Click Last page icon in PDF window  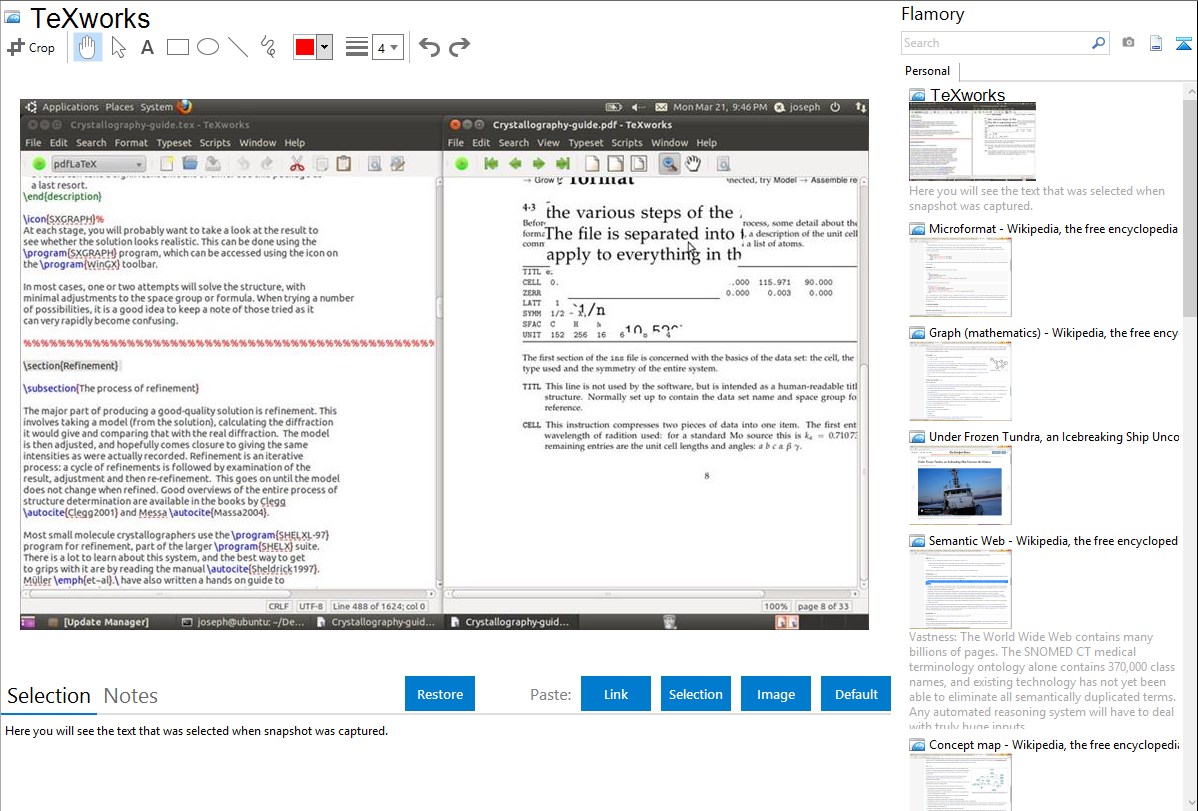563,164
